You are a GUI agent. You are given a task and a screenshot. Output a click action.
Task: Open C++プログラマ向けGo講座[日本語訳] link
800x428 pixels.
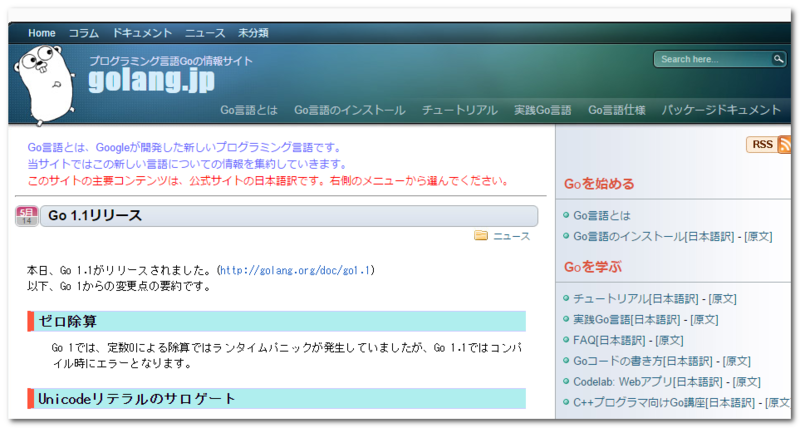coord(664,402)
